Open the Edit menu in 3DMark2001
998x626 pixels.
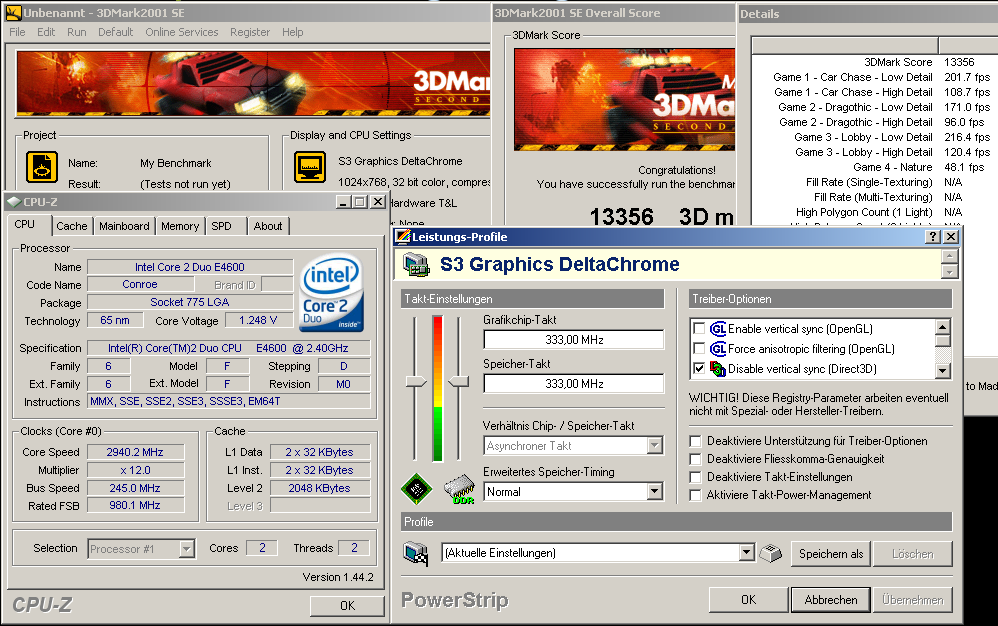46,32
